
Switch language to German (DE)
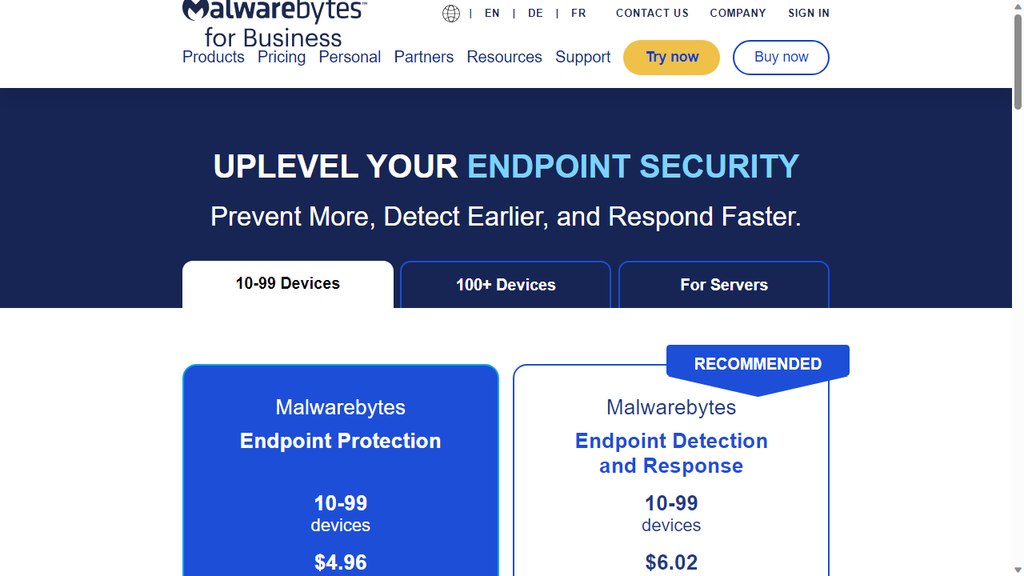click(x=535, y=13)
